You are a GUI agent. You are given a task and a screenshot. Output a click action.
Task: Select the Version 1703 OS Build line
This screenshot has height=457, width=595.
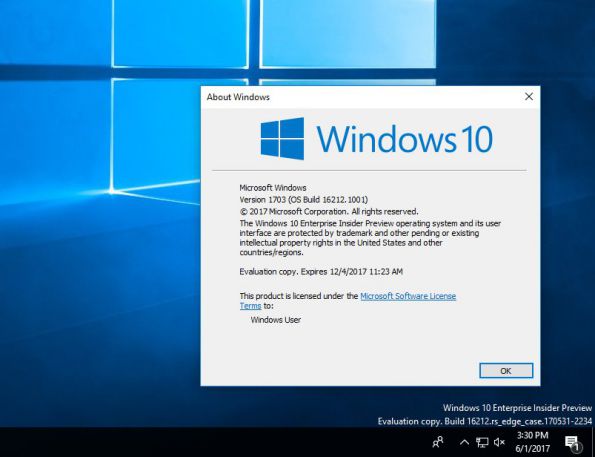pyautogui.click(x=304, y=200)
